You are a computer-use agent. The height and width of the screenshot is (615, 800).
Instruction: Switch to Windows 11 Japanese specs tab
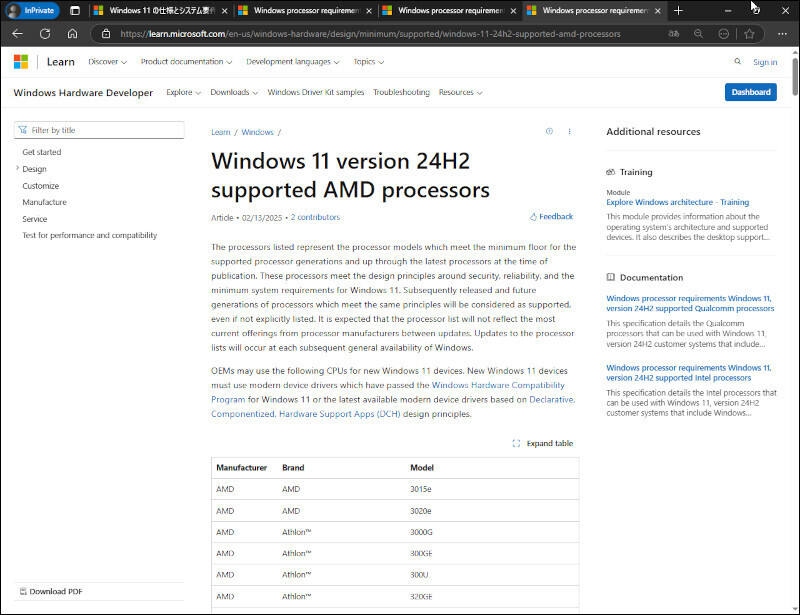point(162,10)
